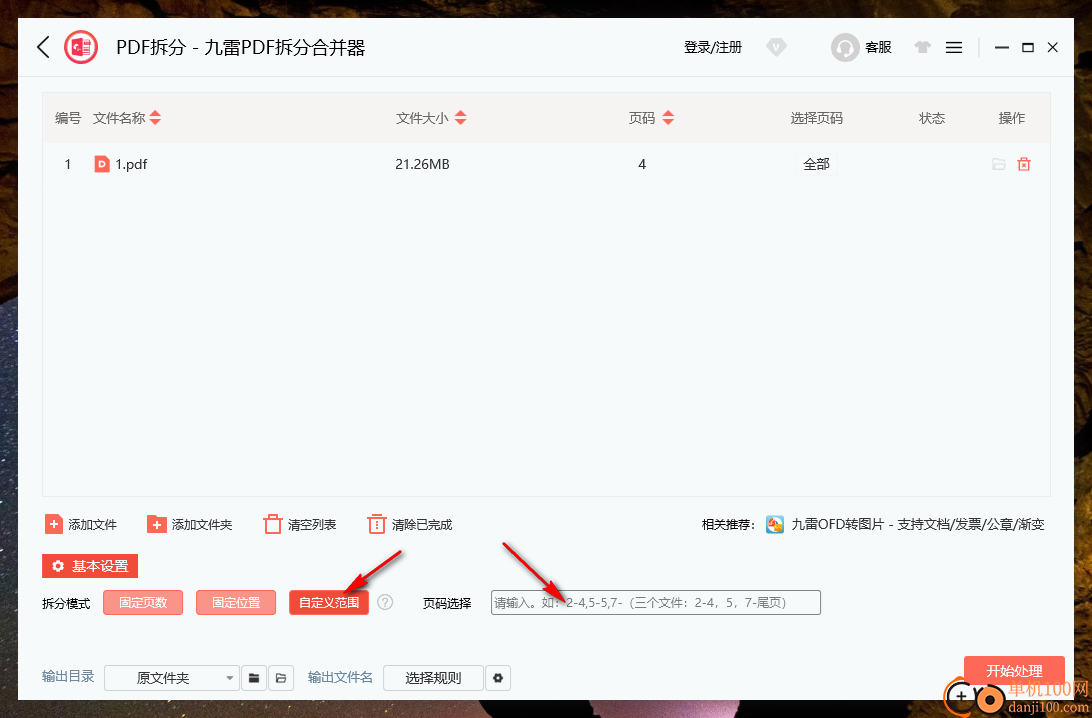
Task: Select the 1.pdf file name
Action: 131,164
